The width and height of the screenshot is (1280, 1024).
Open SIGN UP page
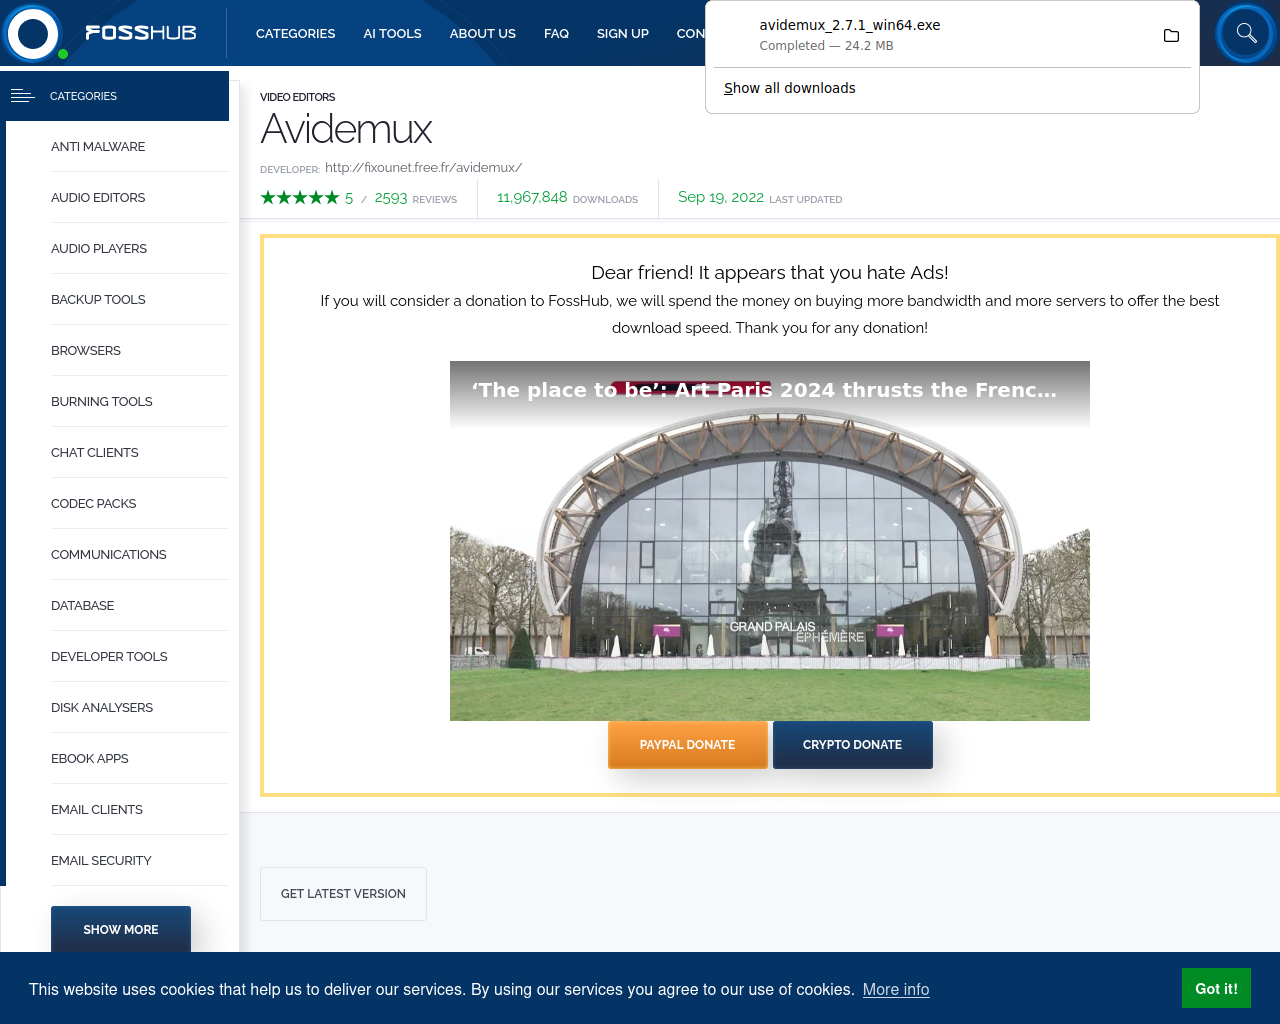click(x=623, y=33)
